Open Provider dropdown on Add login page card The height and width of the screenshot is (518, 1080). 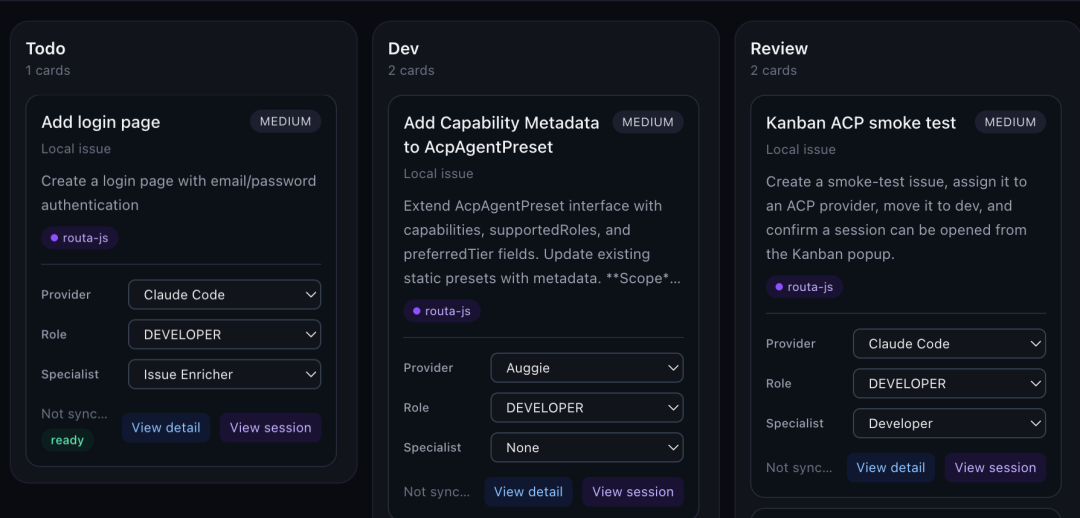point(225,295)
